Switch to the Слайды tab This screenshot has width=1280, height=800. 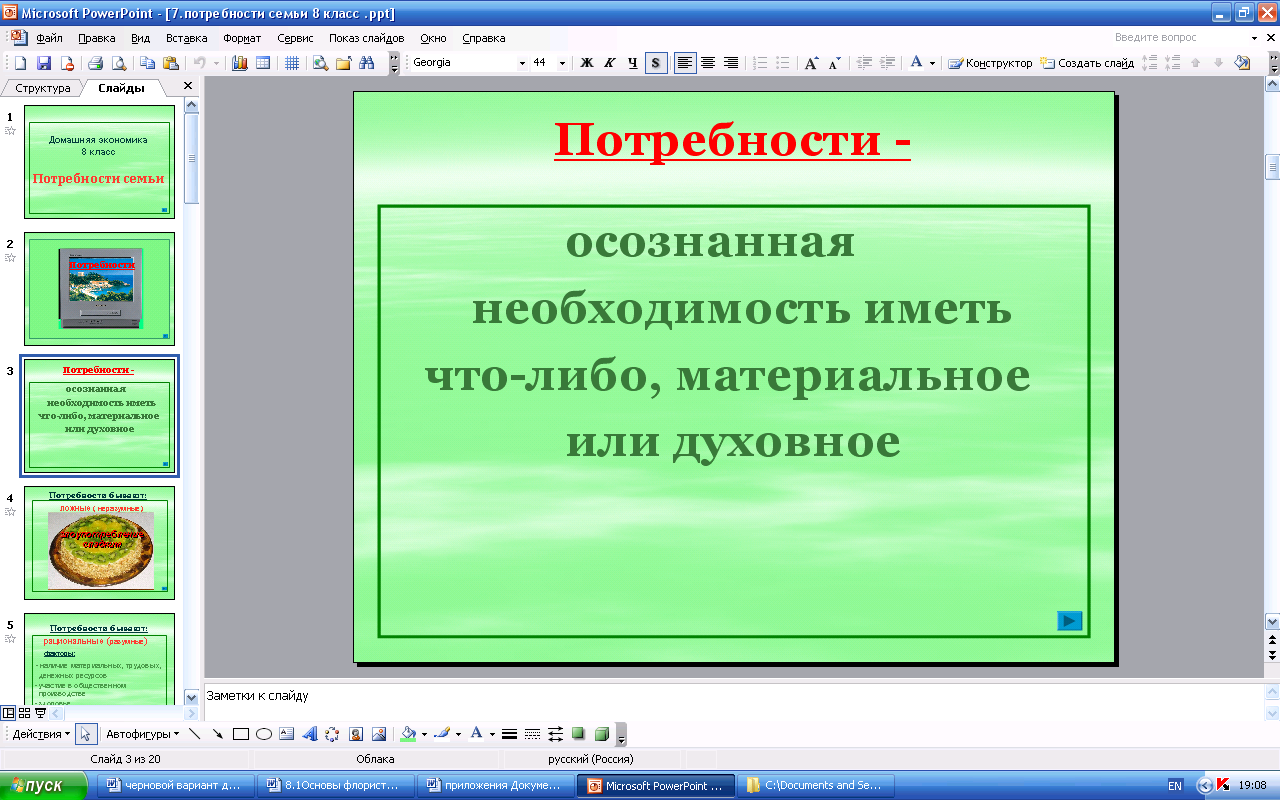[x=121, y=88]
